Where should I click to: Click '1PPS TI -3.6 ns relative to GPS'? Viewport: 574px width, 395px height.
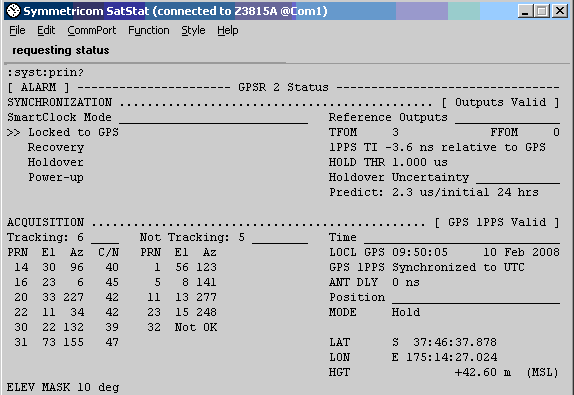[x=437, y=147]
